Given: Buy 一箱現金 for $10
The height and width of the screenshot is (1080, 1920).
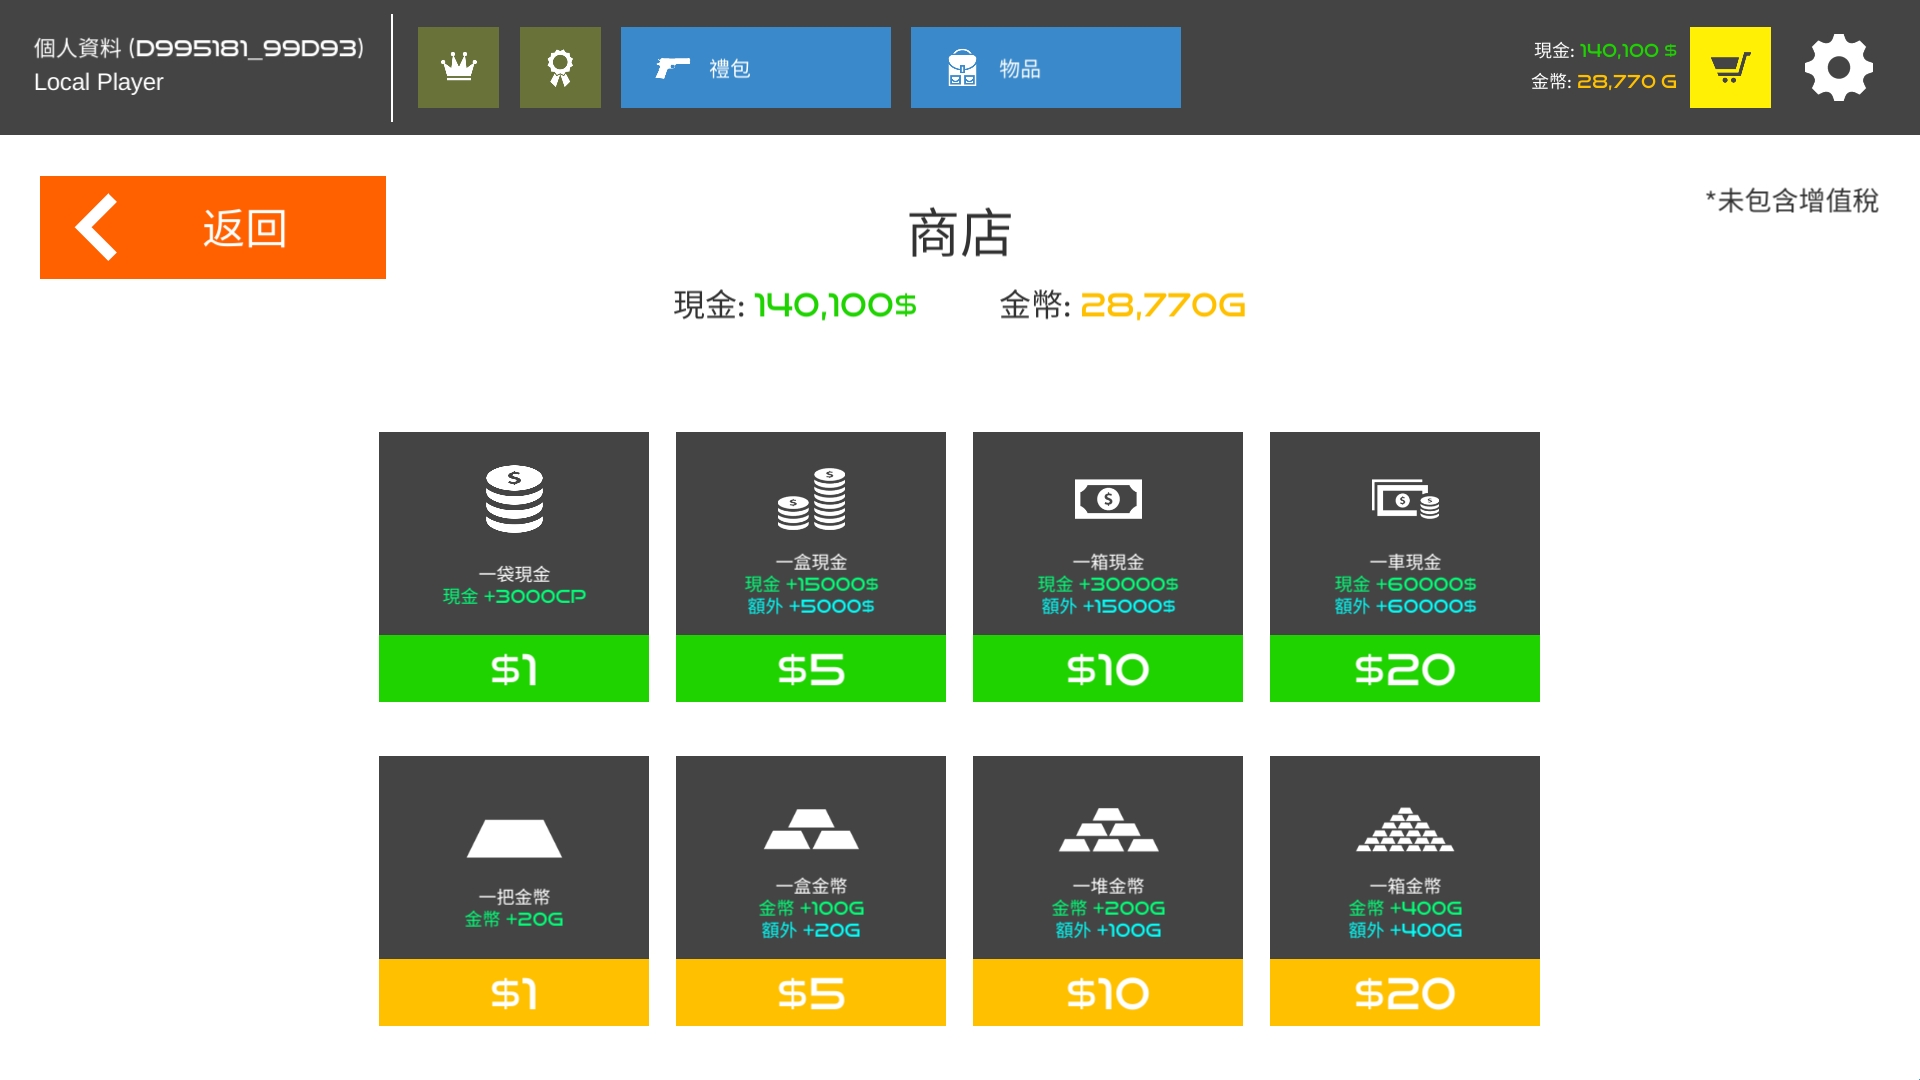Looking at the screenshot, I should pyautogui.click(x=1108, y=668).
